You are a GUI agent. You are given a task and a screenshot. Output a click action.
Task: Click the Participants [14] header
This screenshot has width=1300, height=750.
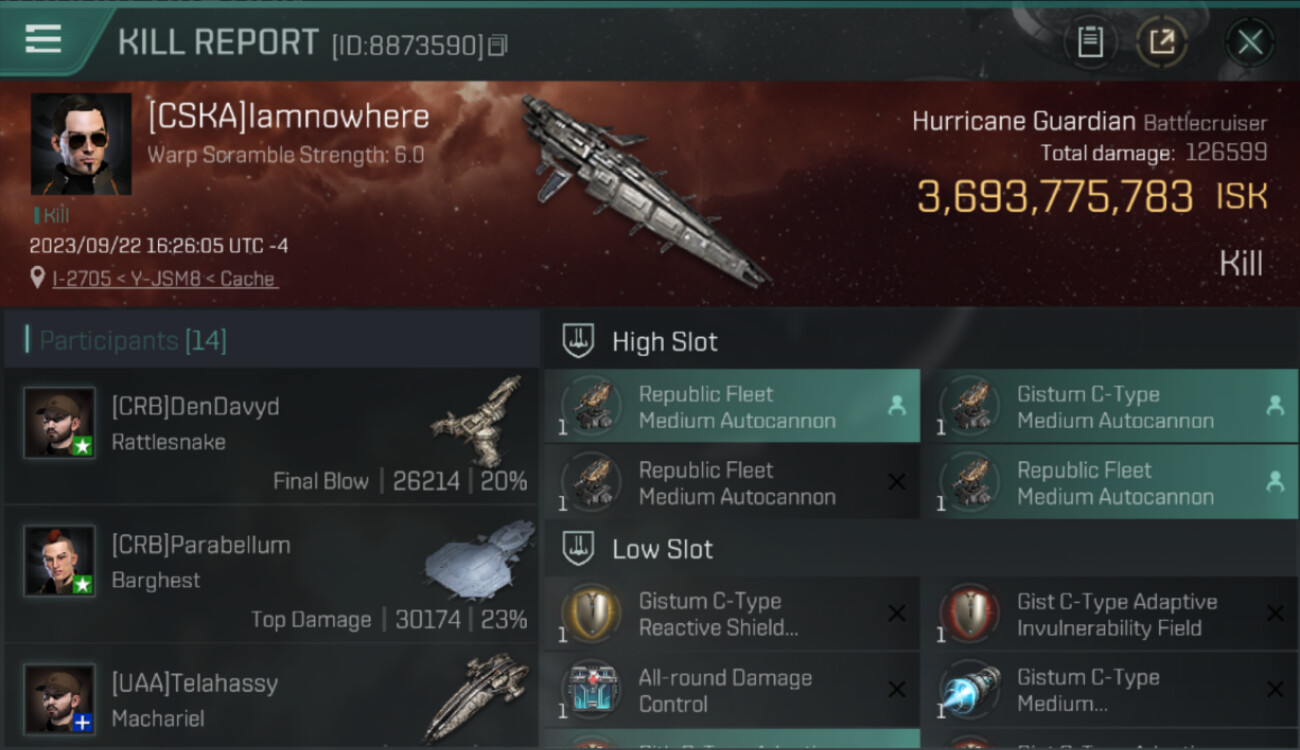133,341
